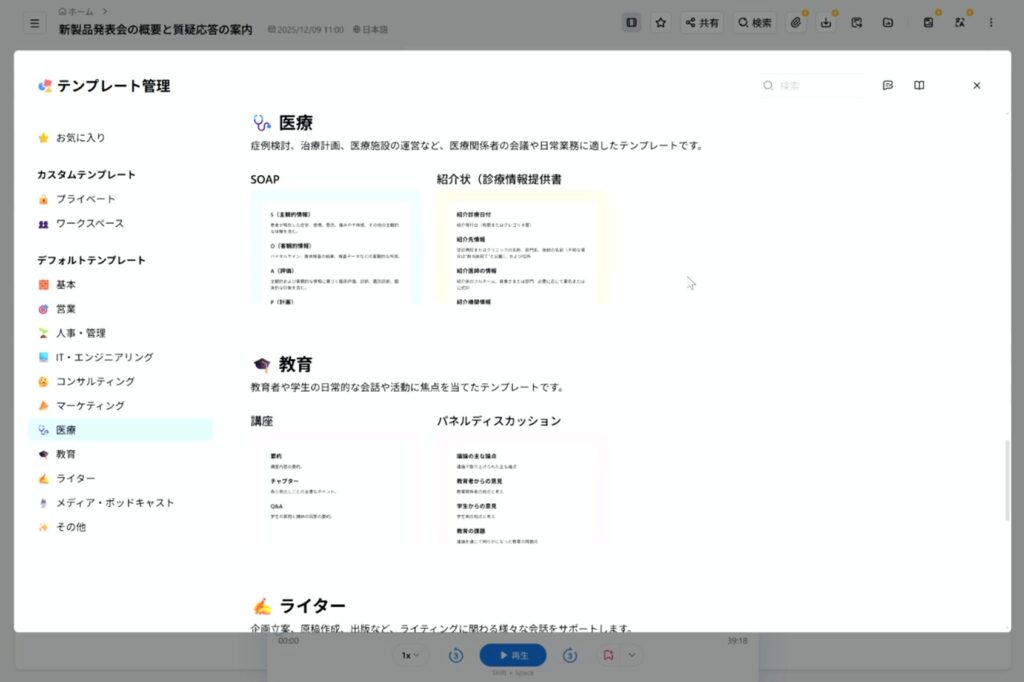Viewport: 1024px width, 682px height.
Task: Open the hamburger menu at top left
Action: (x=34, y=22)
